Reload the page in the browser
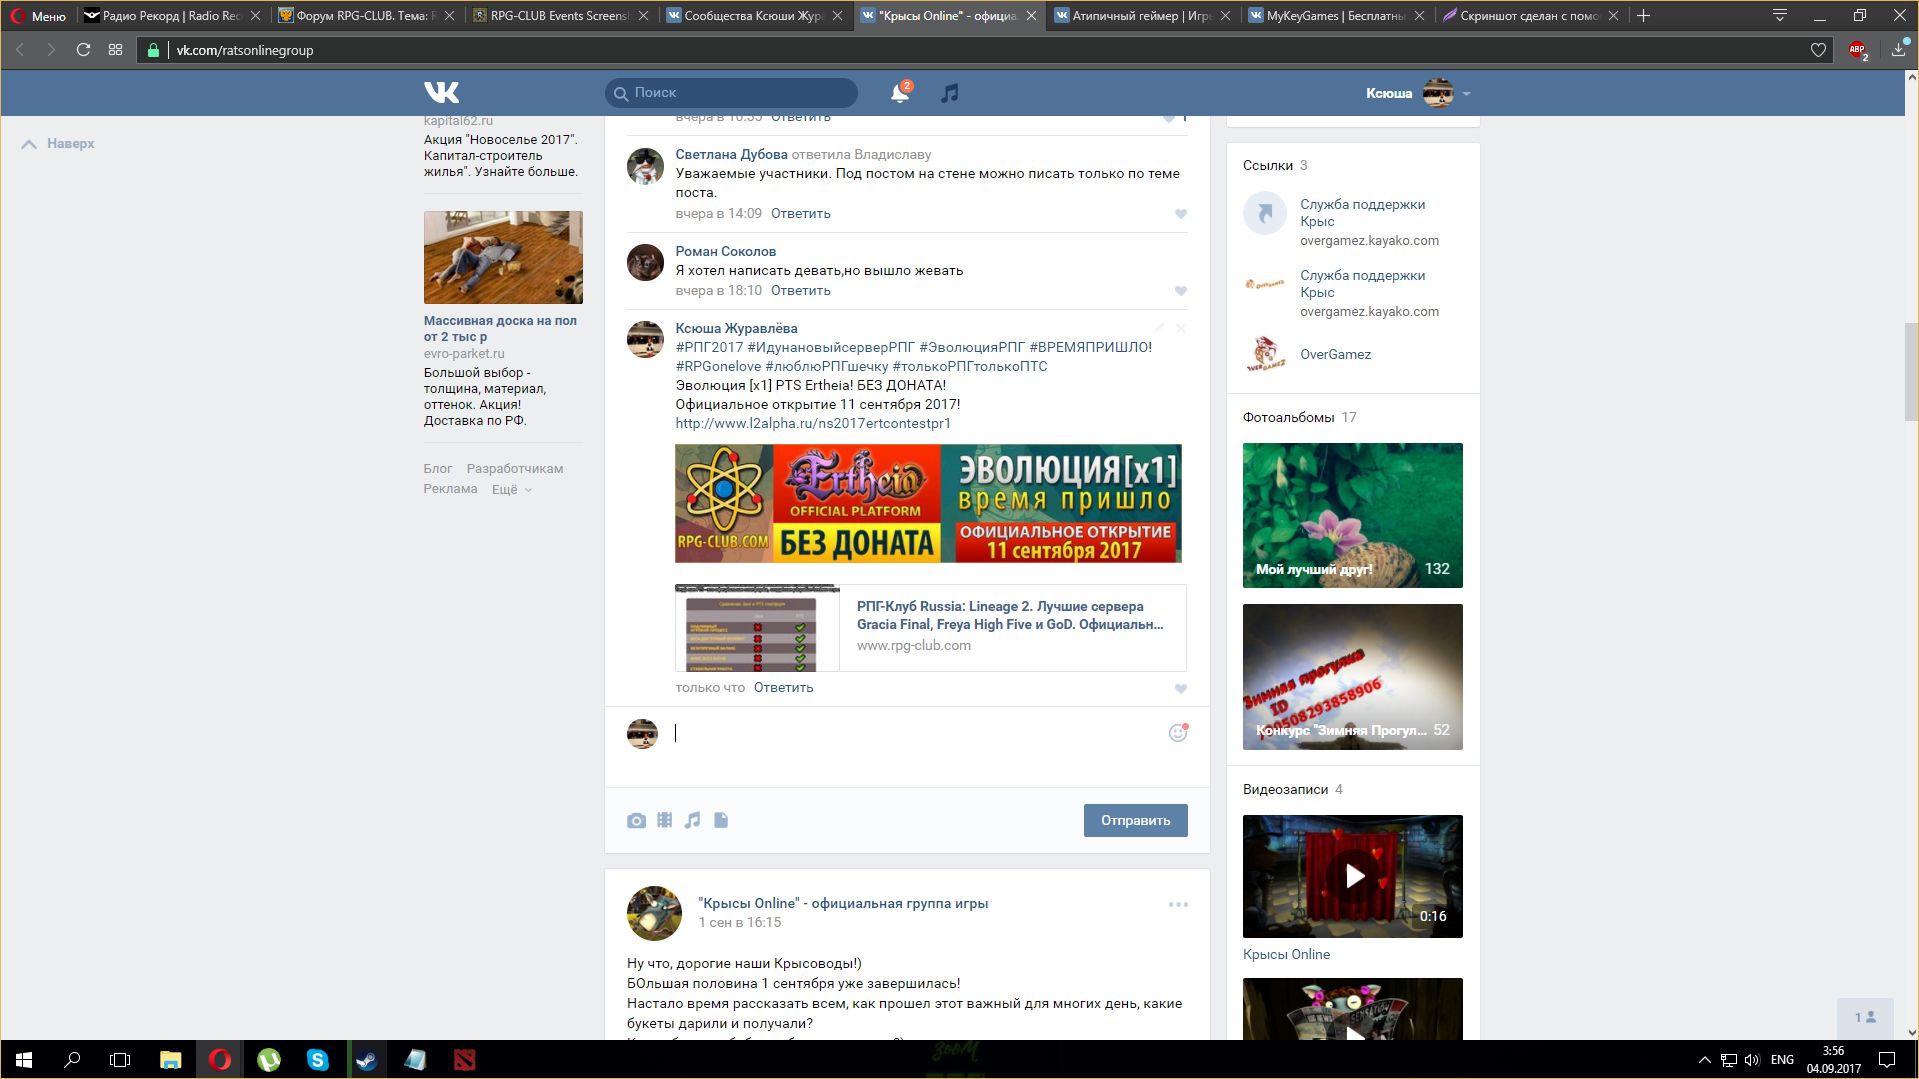The image size is (1919, 1079). pyautogui.click(x=84, y=50)
